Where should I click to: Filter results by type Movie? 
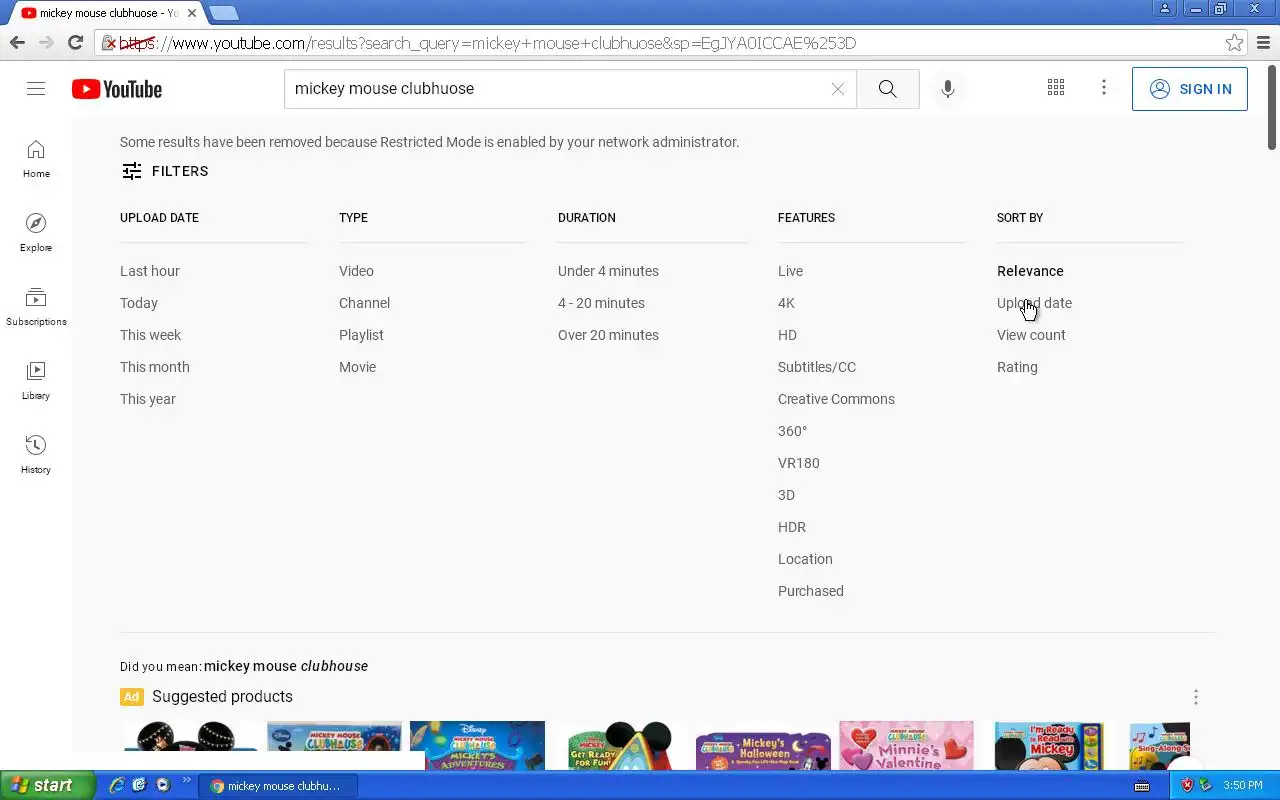[357, 367]
